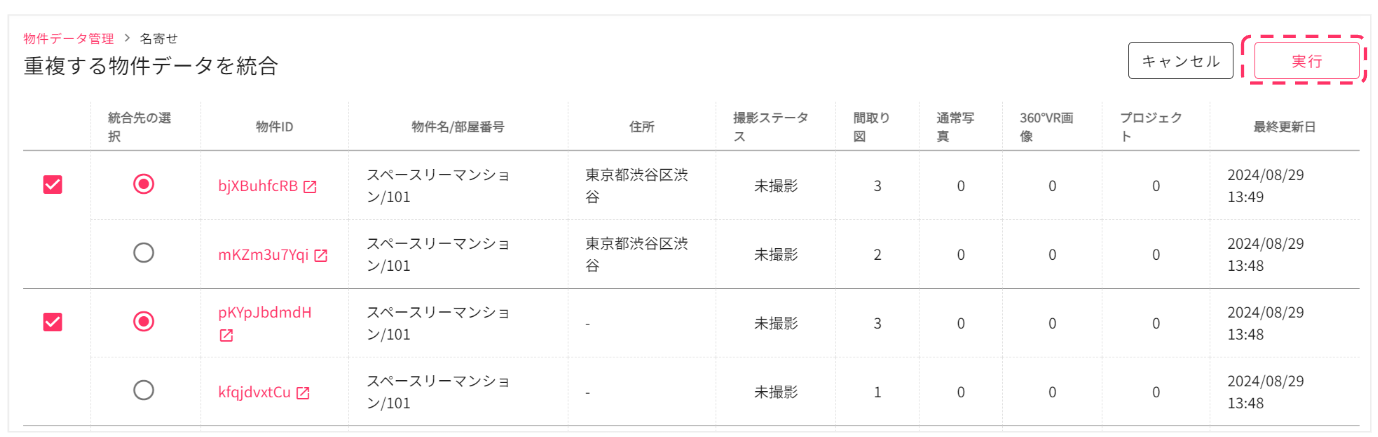Select pKYpJbdmdH as merge destination radio
1378x437 pixels.
pyautogui.click(x=144, y=321)
